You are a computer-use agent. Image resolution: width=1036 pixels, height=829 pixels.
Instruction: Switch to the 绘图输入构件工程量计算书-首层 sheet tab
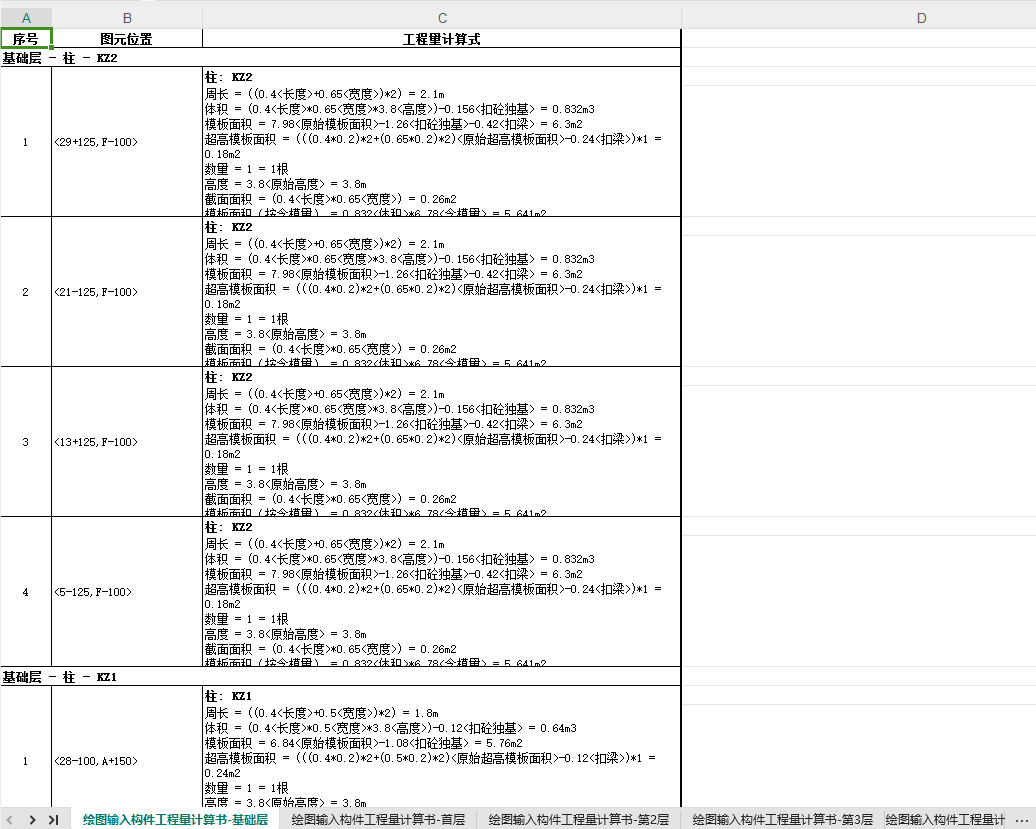[x=378, y=820]
